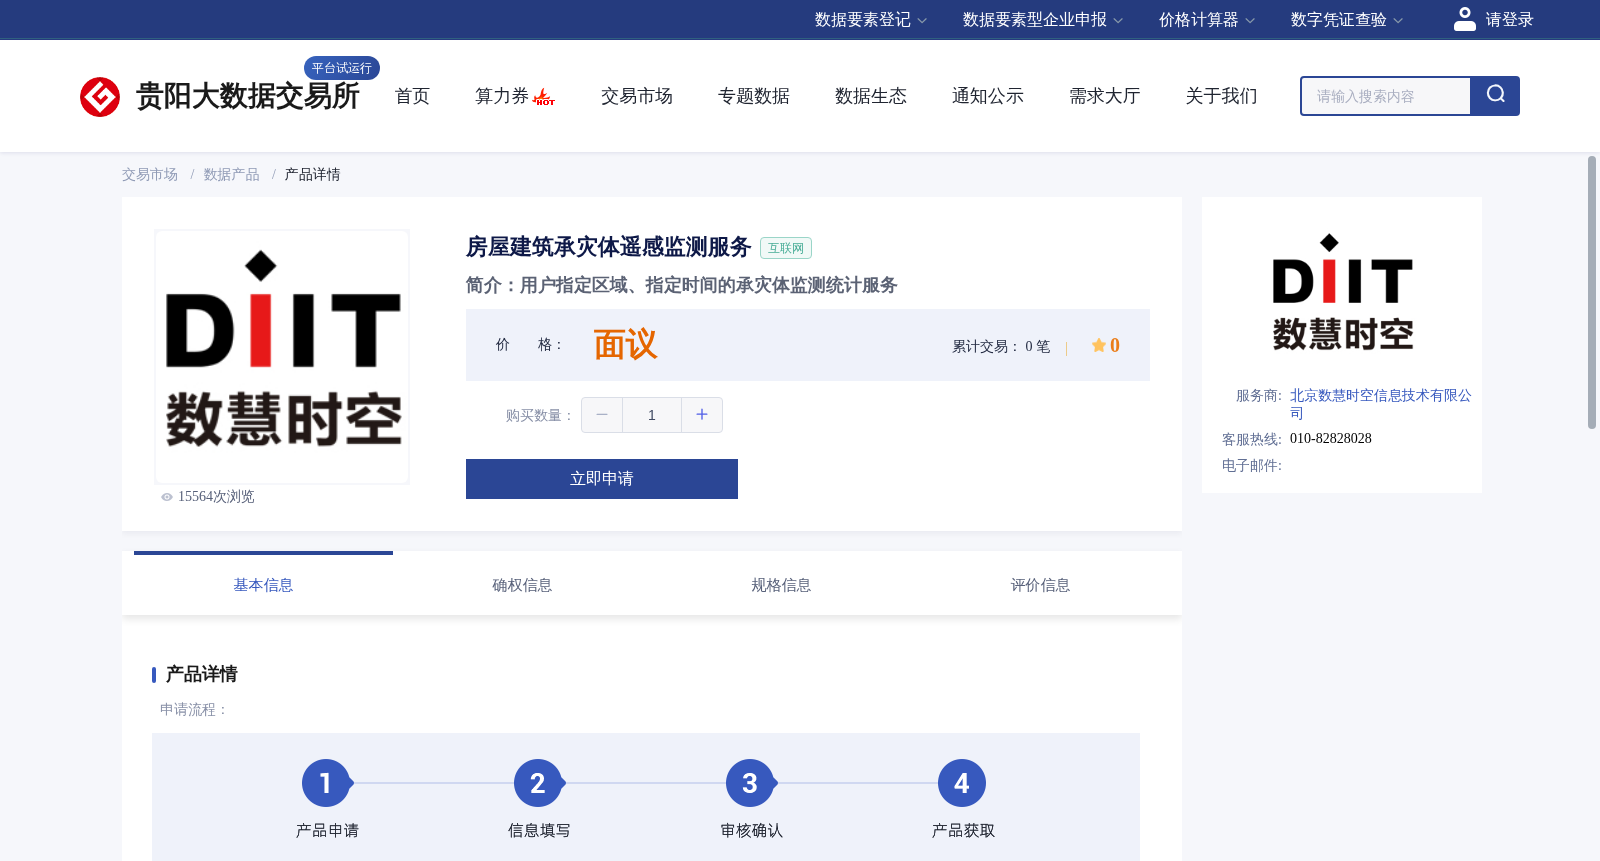Decrease purchase quantity with minus button
This screenshot has width=1600, height=861.
(602, 415)
